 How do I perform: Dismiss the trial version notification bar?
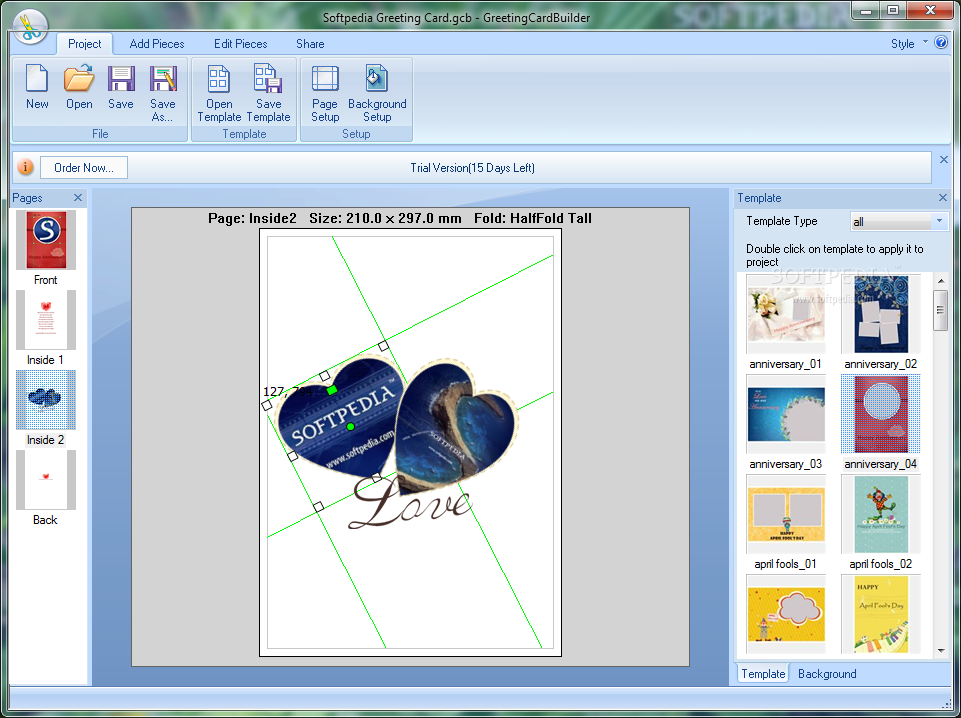(x=944, y=159)
